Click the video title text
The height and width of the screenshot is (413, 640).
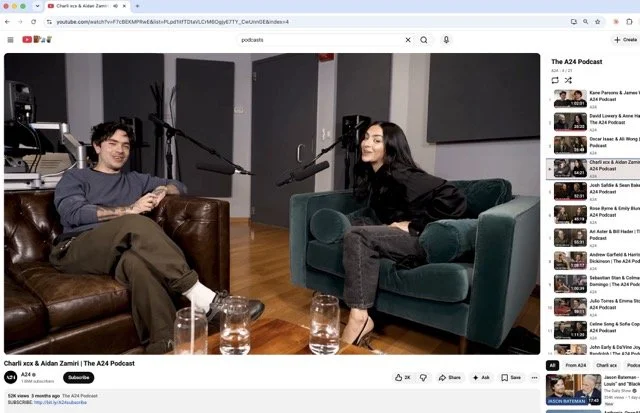[x=69, y=363]
